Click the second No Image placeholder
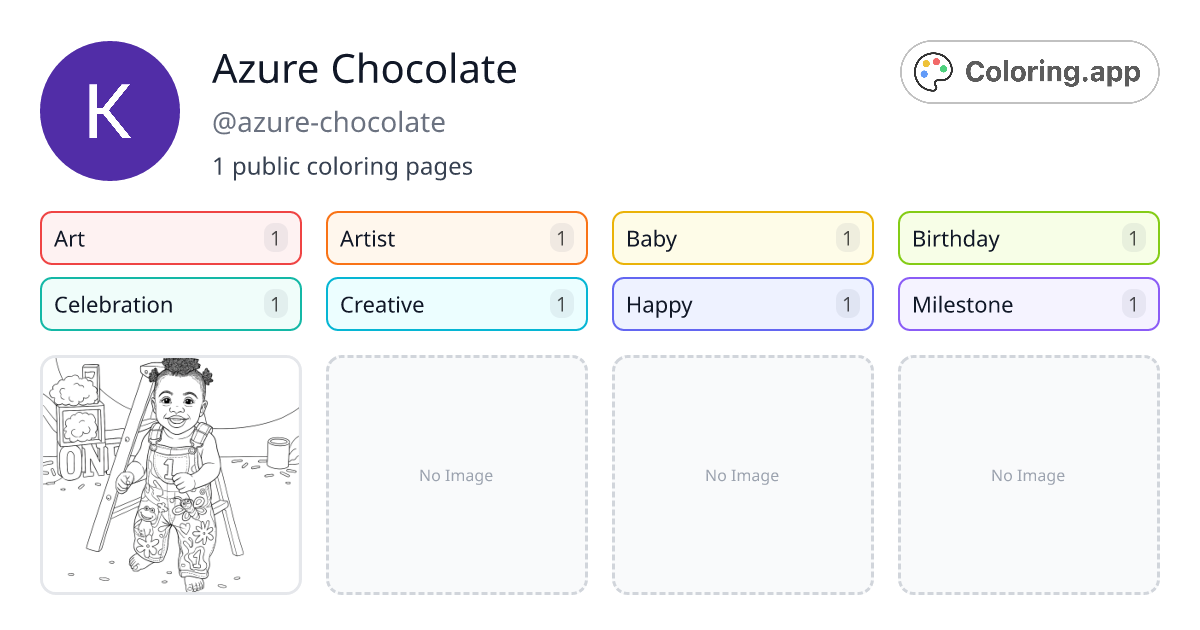Viewport: 1200px width, 630px height. [742, 475]
